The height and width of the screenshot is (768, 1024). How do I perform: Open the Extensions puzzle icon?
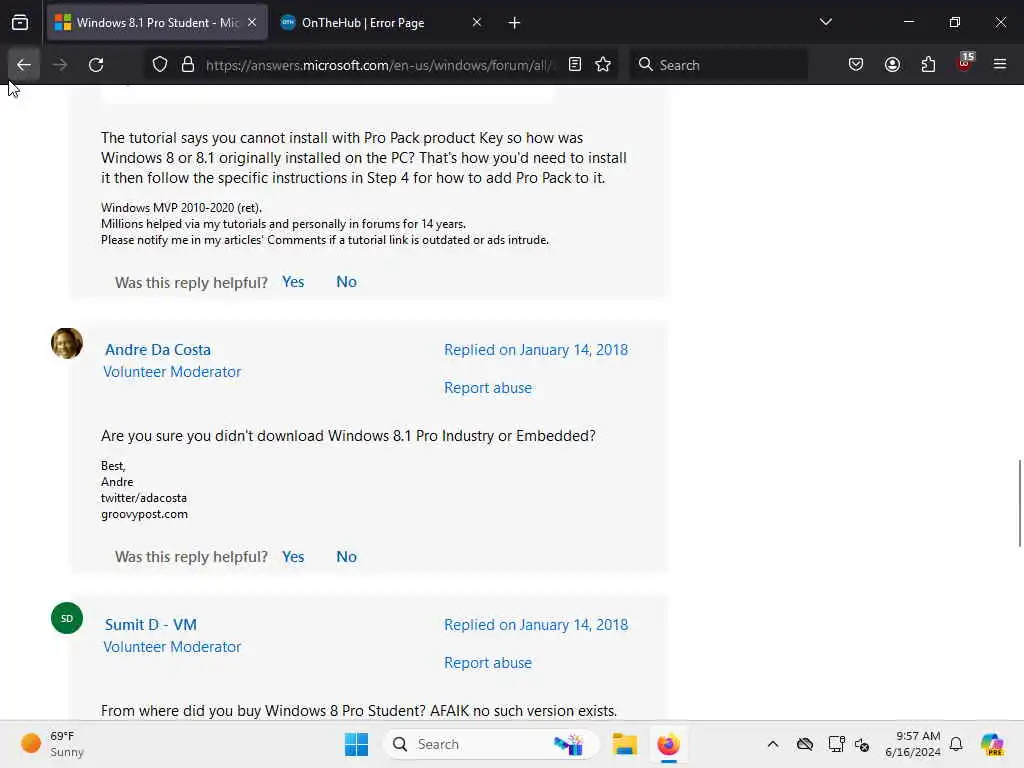[928, 65]
